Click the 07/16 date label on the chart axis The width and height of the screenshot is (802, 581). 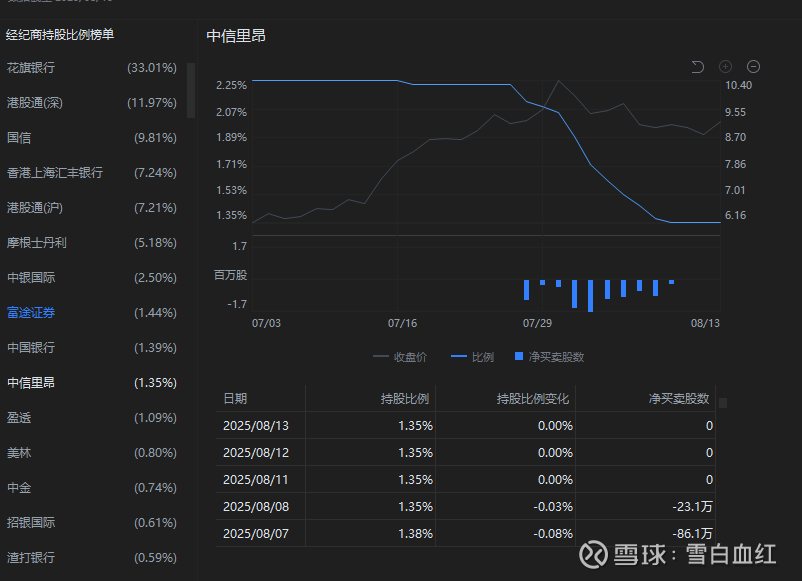[402, 323]
